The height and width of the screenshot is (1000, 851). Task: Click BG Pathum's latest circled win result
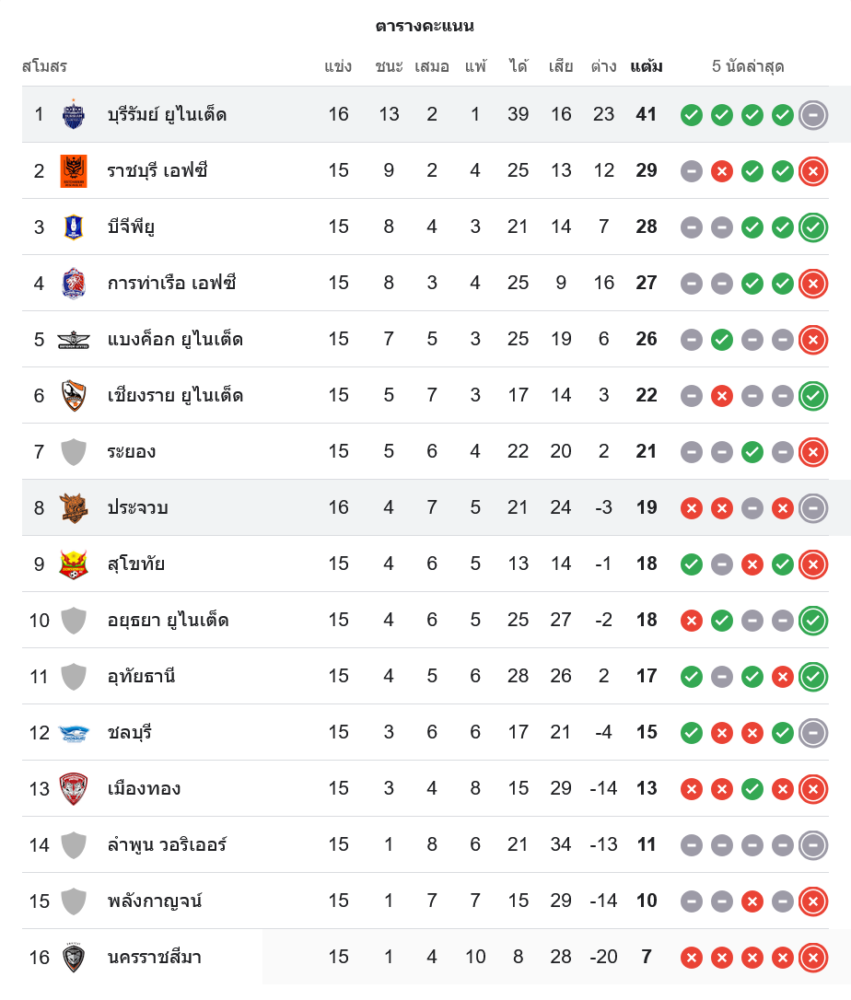click(813, 227)
